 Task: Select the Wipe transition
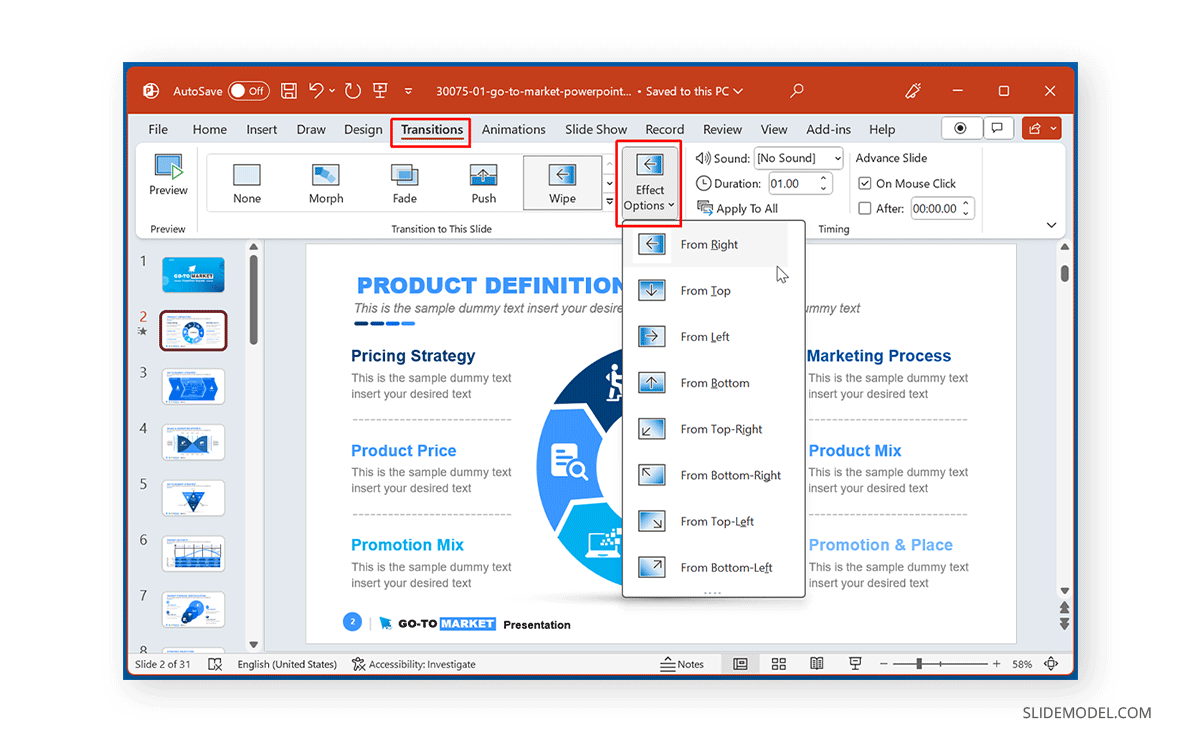click(x=562, y=182)
